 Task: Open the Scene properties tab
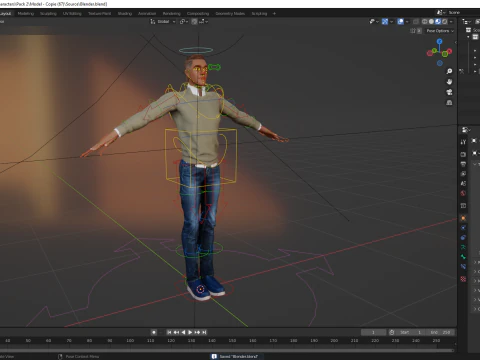pyautogui.click(x=463, y=183)
